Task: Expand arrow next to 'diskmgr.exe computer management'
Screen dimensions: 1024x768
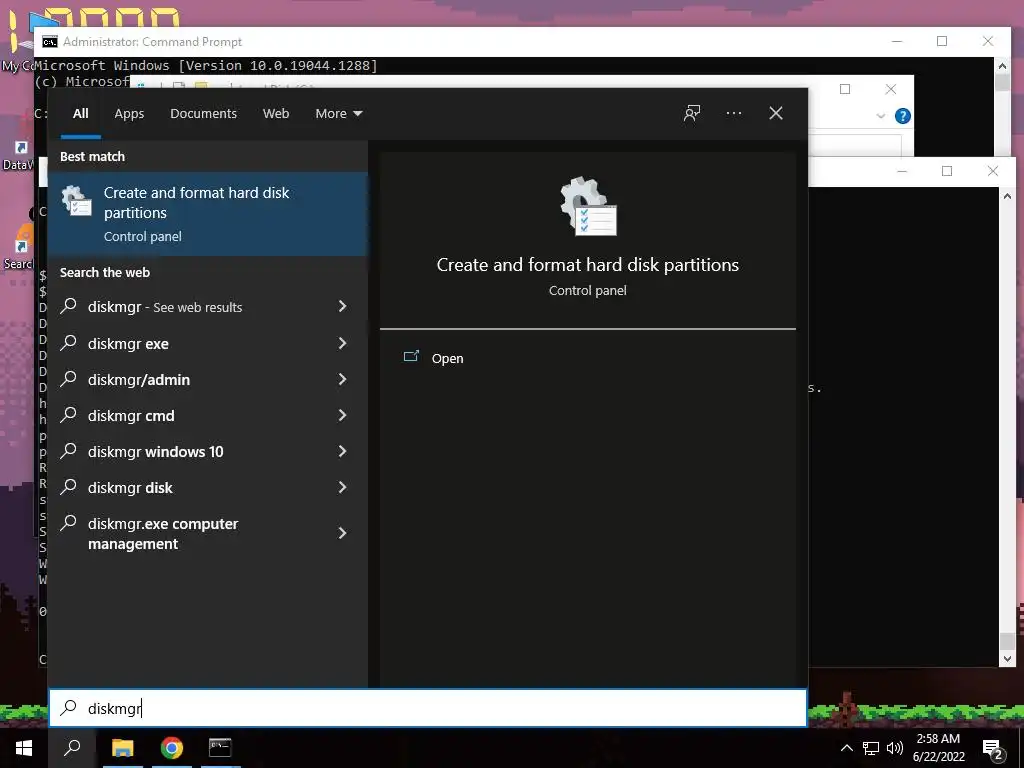Action: pos(342,534)
